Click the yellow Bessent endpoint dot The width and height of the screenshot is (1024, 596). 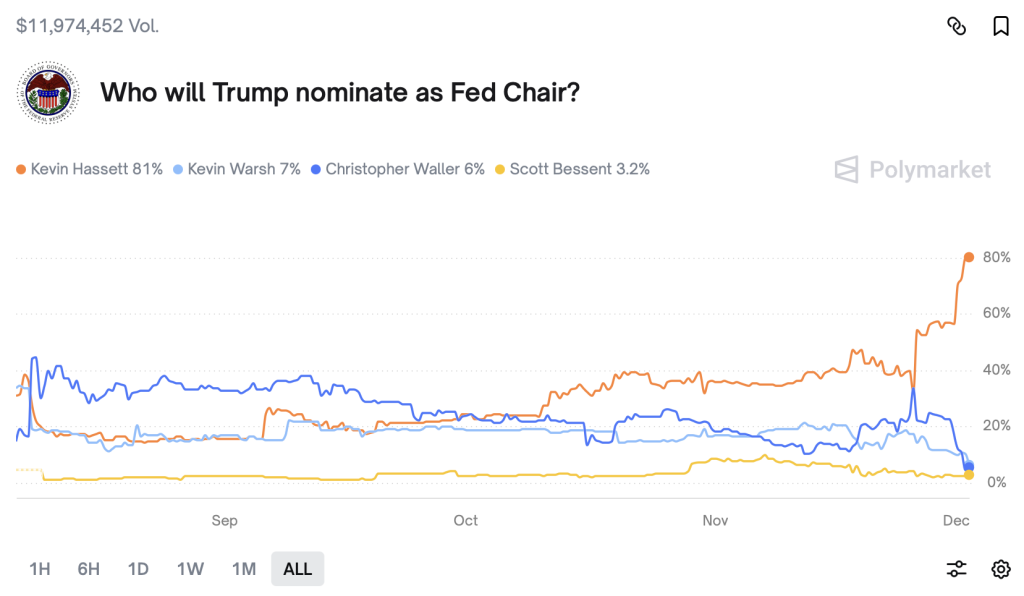pos(968,475)
